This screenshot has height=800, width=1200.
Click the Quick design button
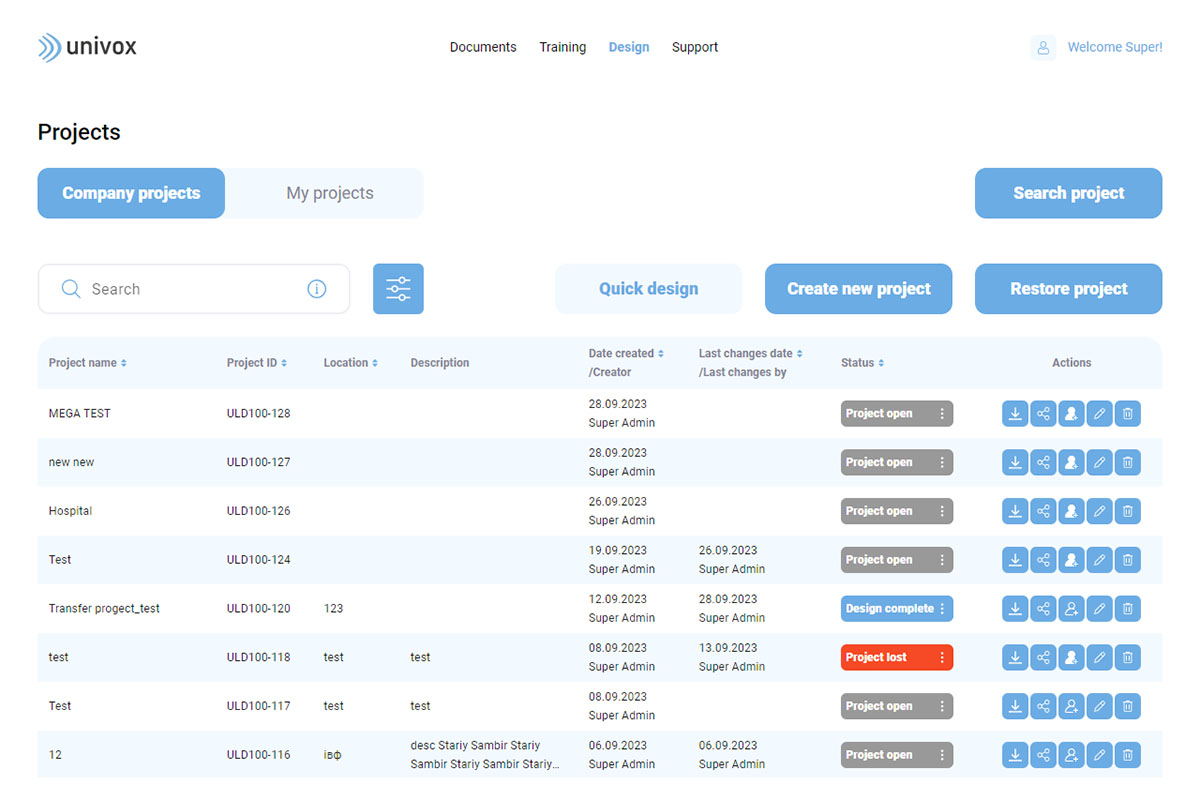tap(649, 289)
